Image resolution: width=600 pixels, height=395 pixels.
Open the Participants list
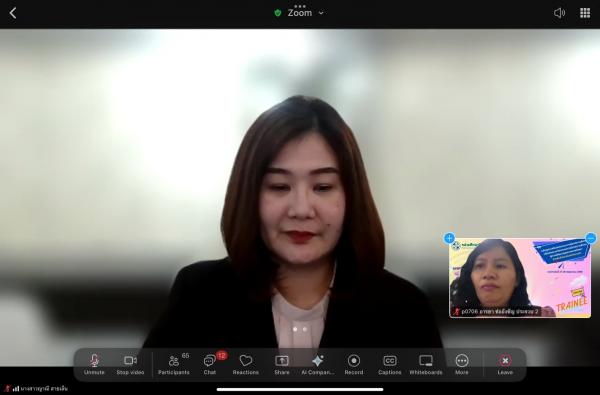[174, 364]
